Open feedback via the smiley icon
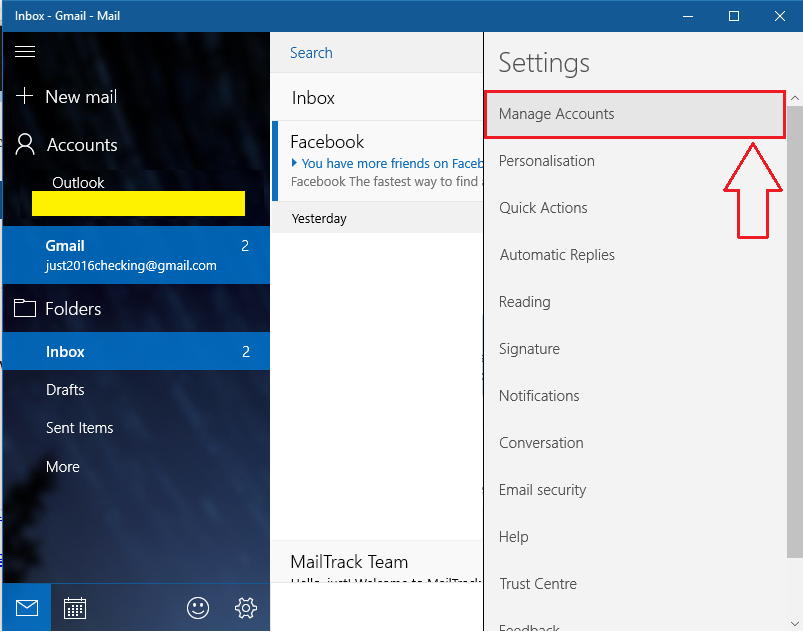 tap(197, 607)
